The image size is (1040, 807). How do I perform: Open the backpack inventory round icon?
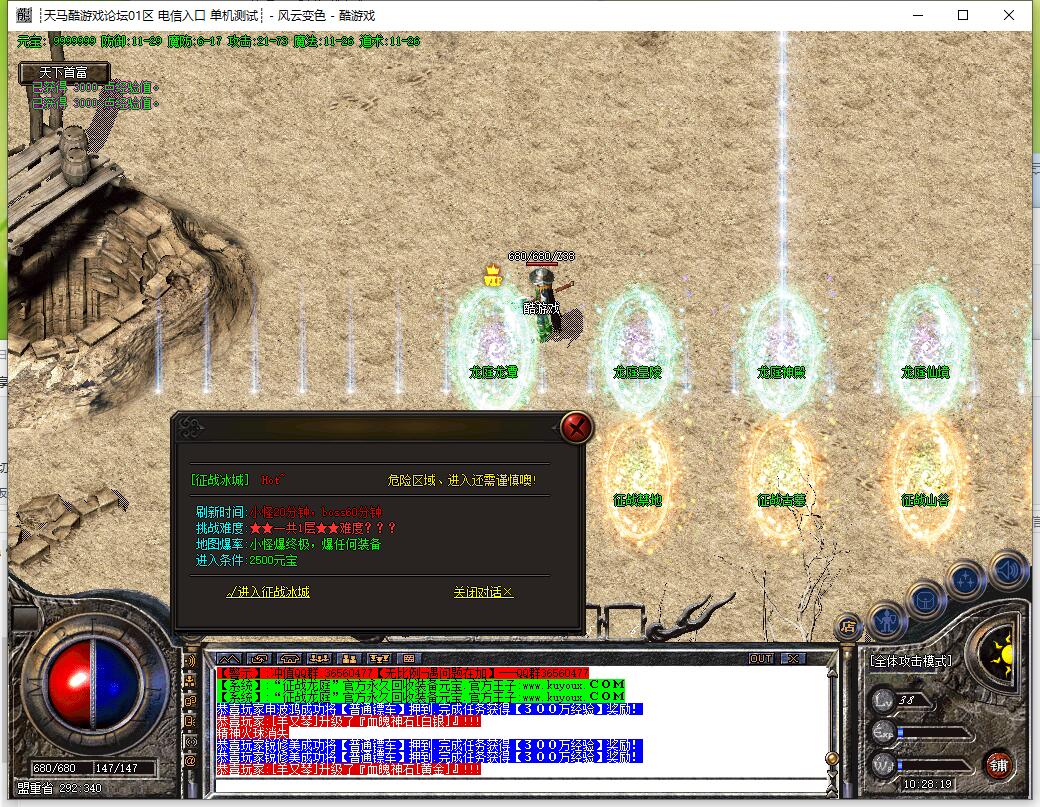click(925, 600)
